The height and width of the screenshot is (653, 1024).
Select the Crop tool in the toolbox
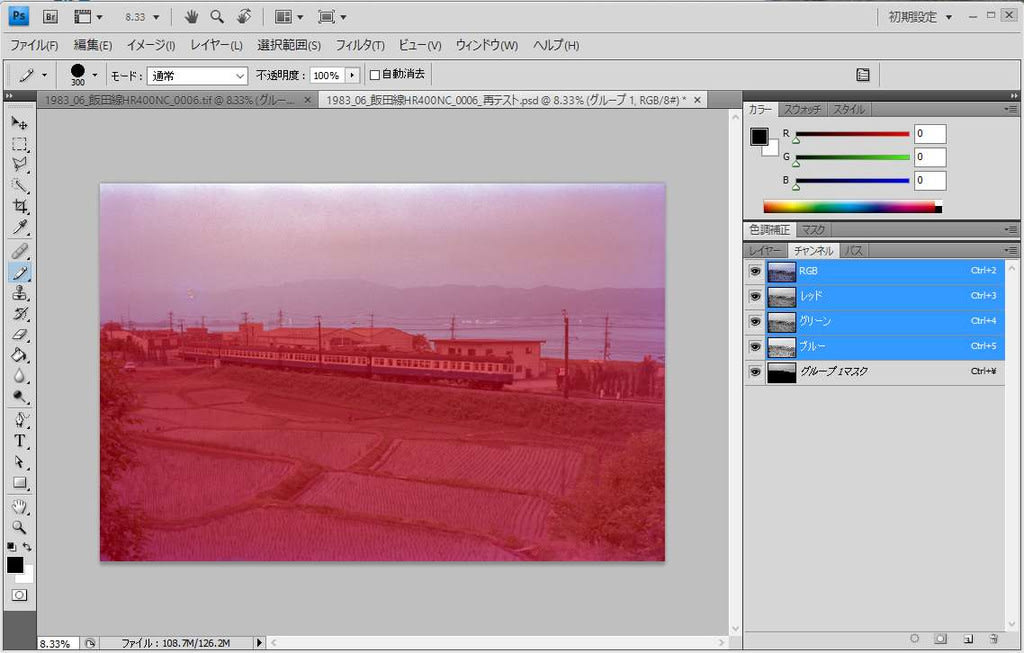click(x=19, y=207)
